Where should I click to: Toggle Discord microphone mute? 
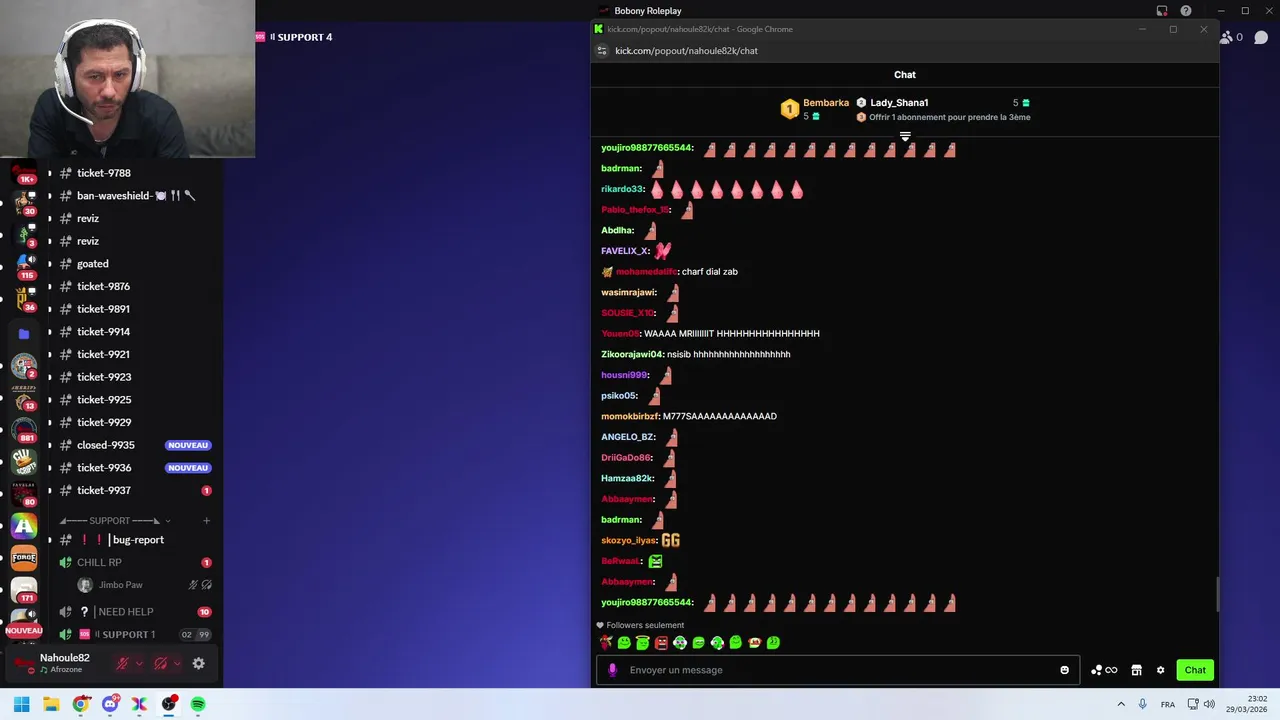(123, 663)
